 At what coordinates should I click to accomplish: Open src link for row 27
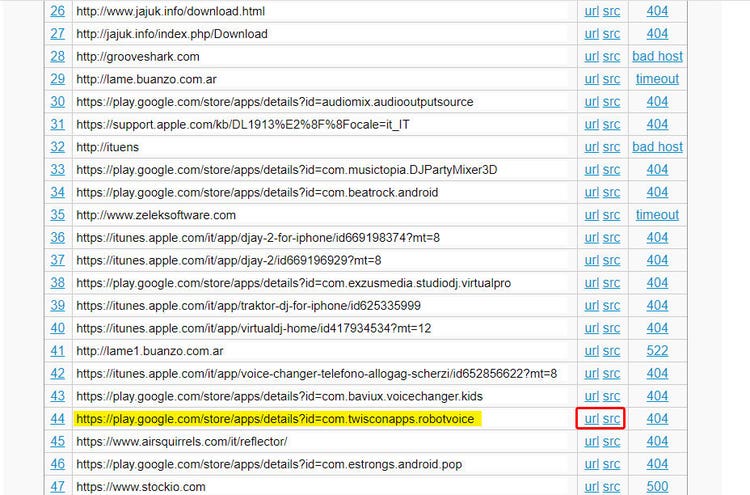pyautogui.click(x=611, y=33)
